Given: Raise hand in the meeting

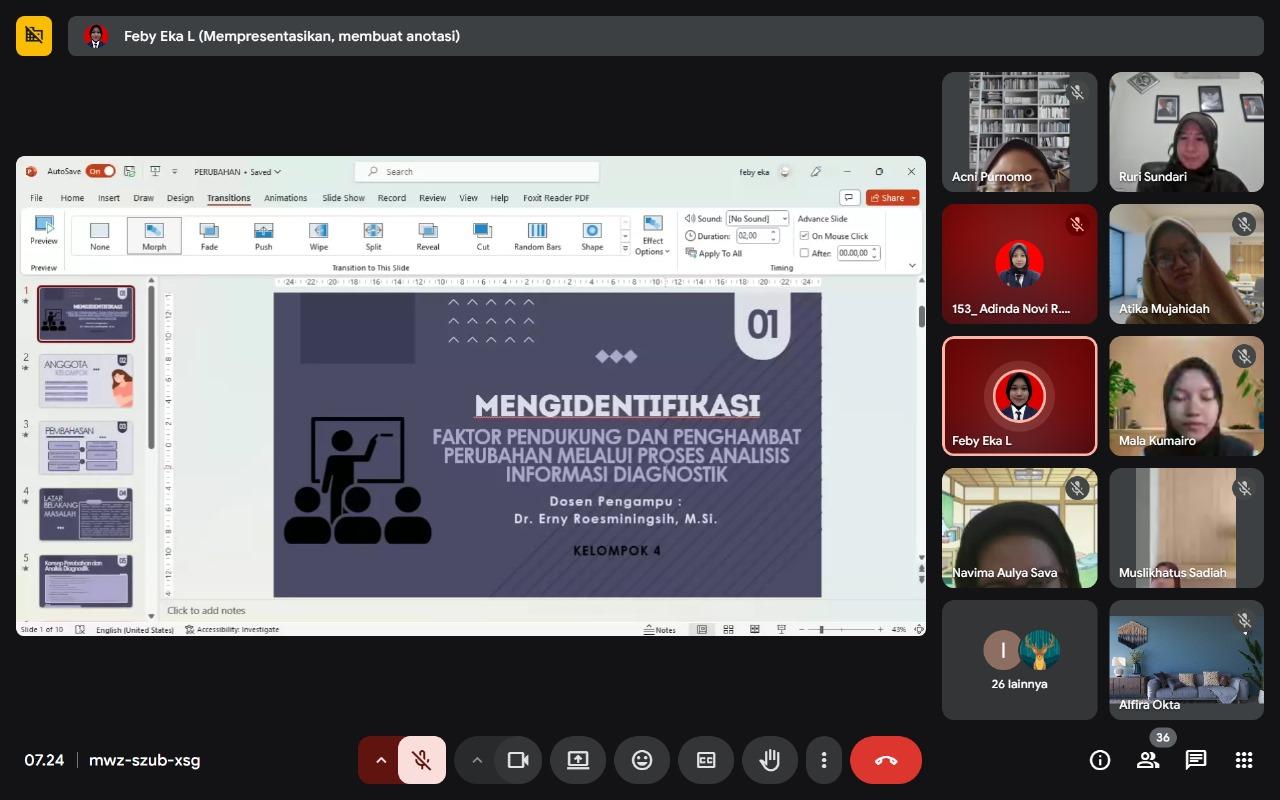Looking at the screenshot, I should coord(769,760).
